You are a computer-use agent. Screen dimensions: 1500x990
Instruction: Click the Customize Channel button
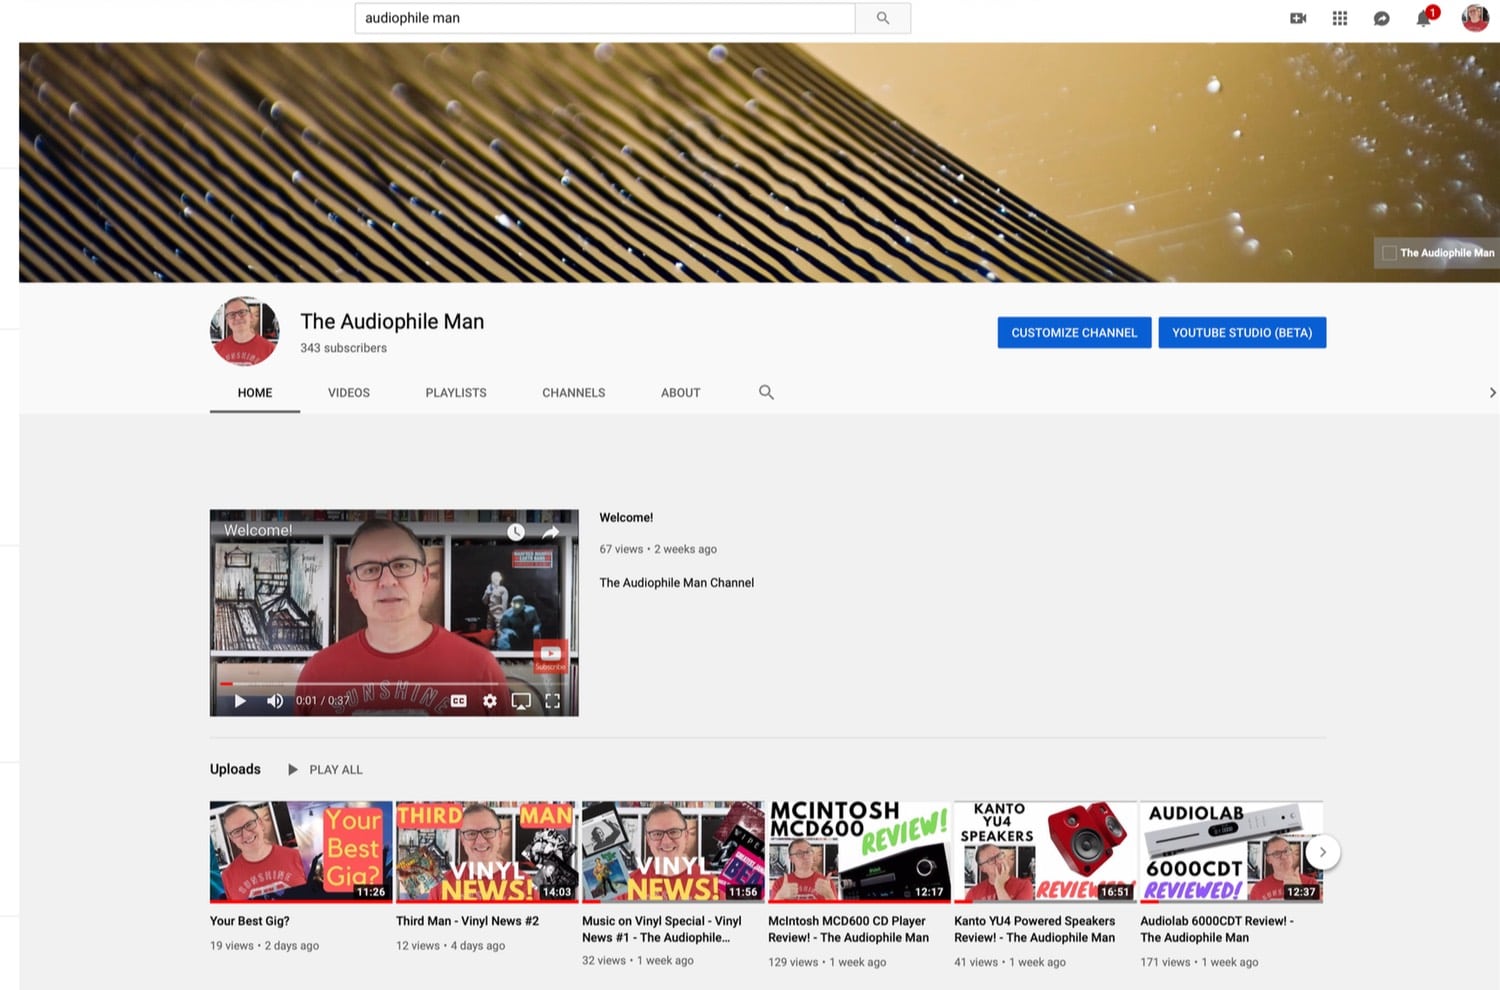(x=1074, y=333)
